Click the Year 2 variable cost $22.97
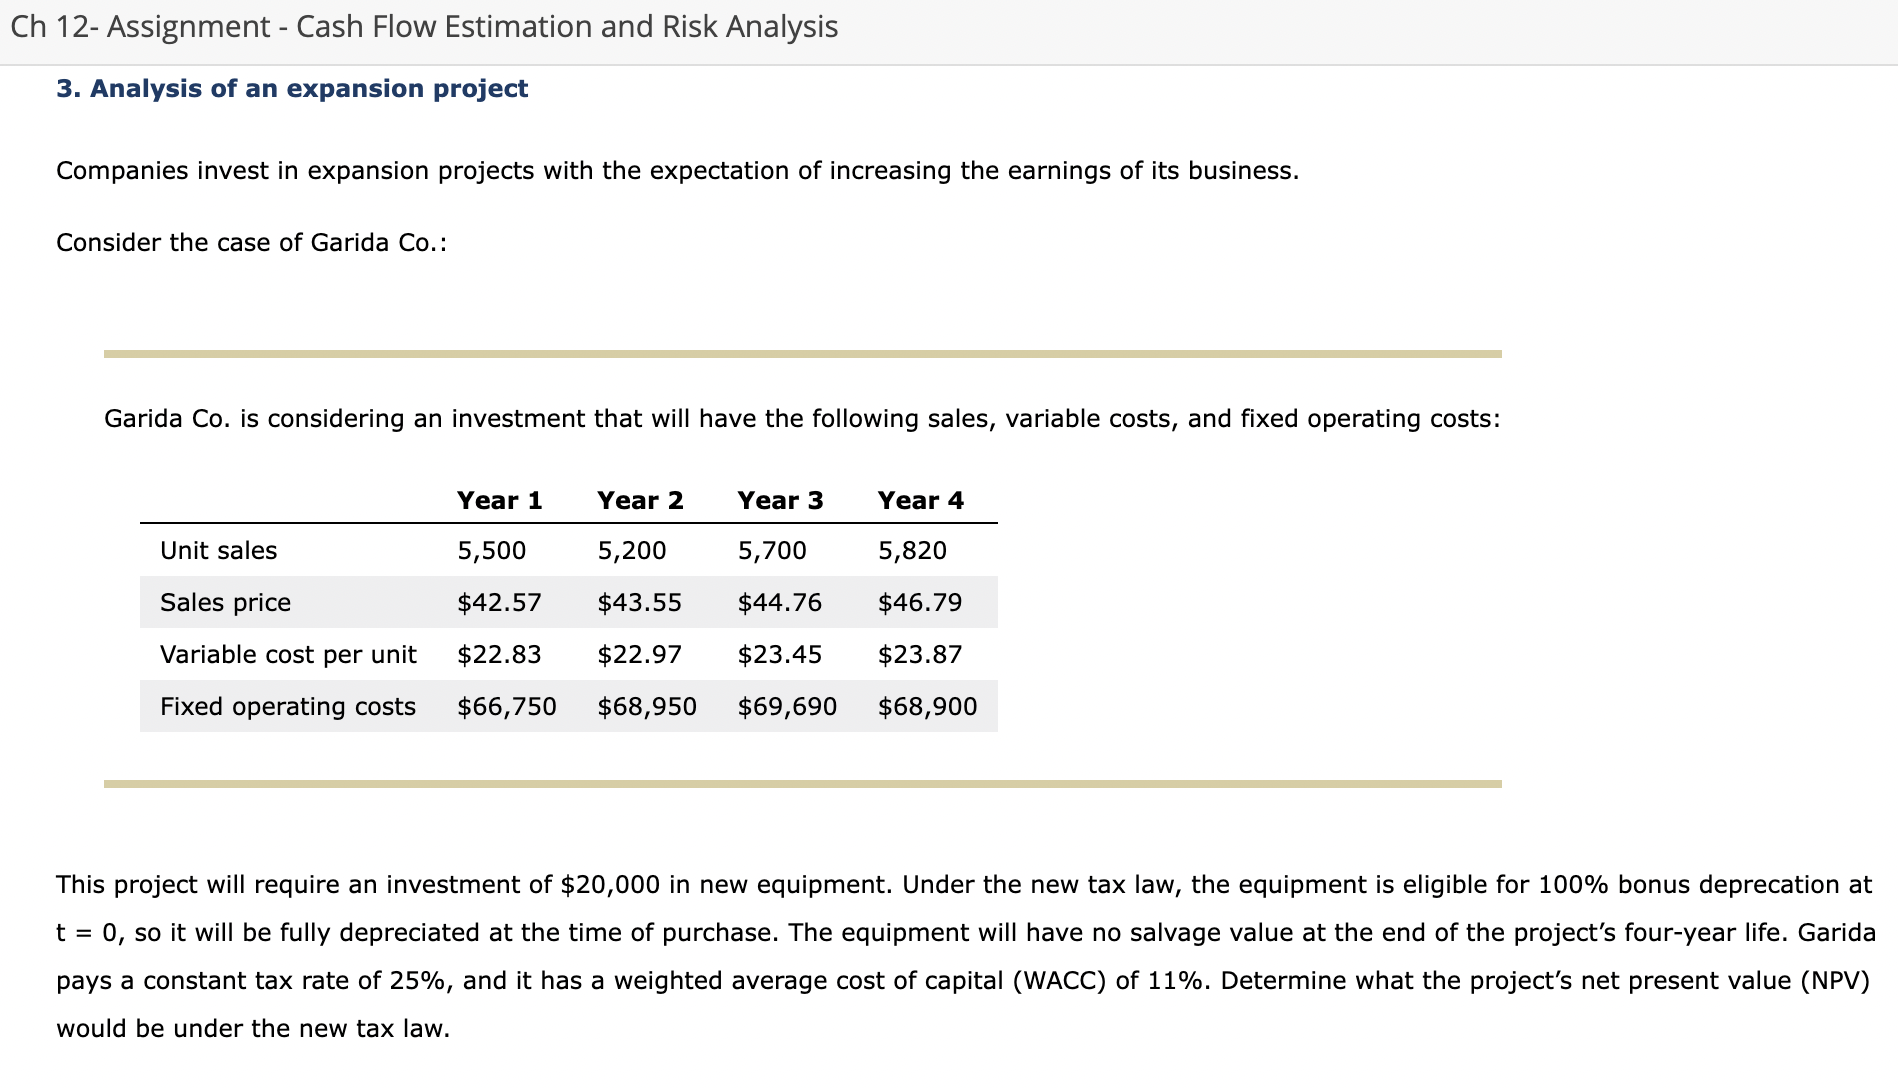Viewport: 1898px width, 1088px height. [640, 654]
